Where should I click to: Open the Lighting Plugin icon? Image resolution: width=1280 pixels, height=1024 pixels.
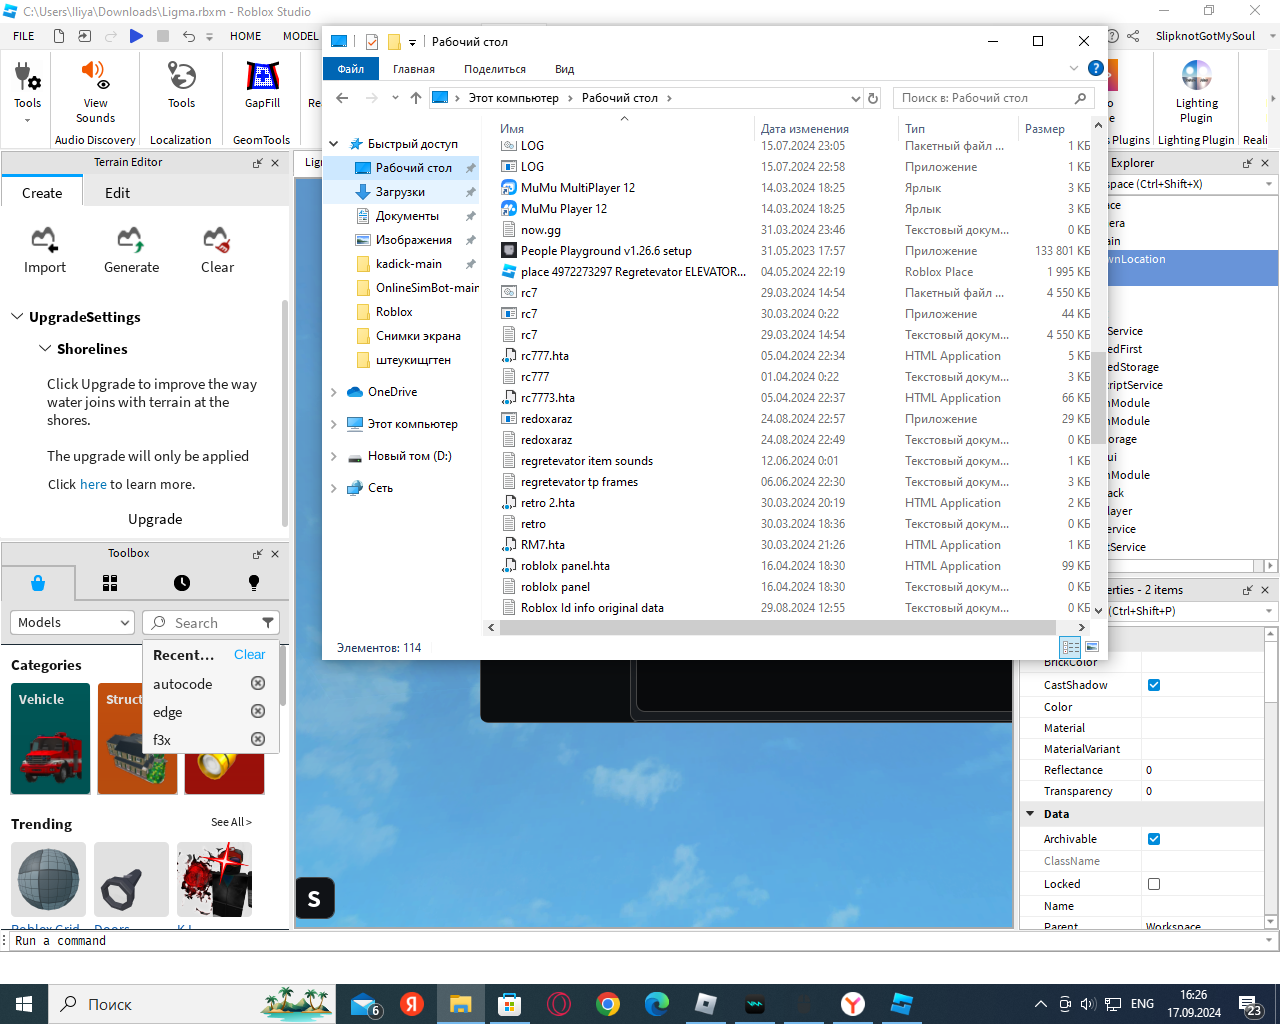pyautogui.click(x=1196, y=76)
